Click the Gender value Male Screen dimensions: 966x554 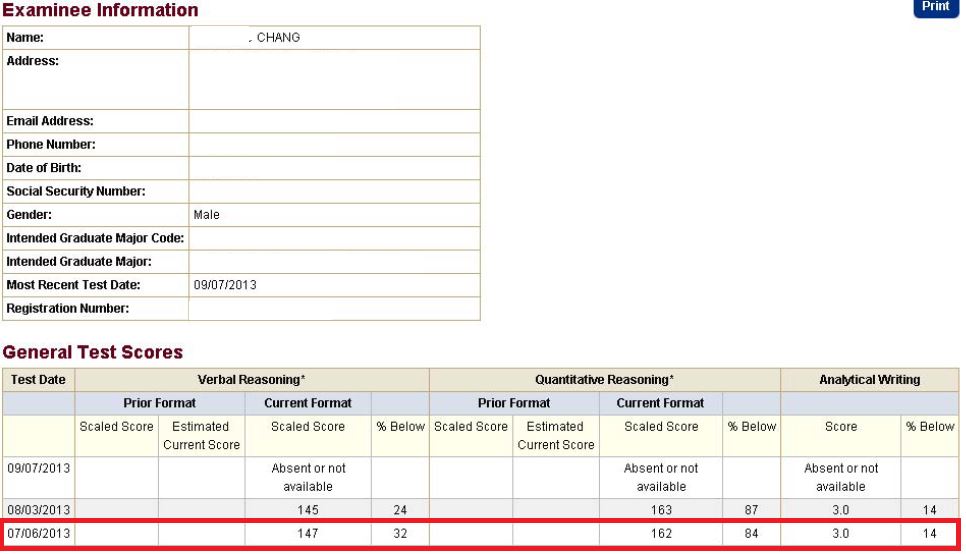click(x=206, y=215)
